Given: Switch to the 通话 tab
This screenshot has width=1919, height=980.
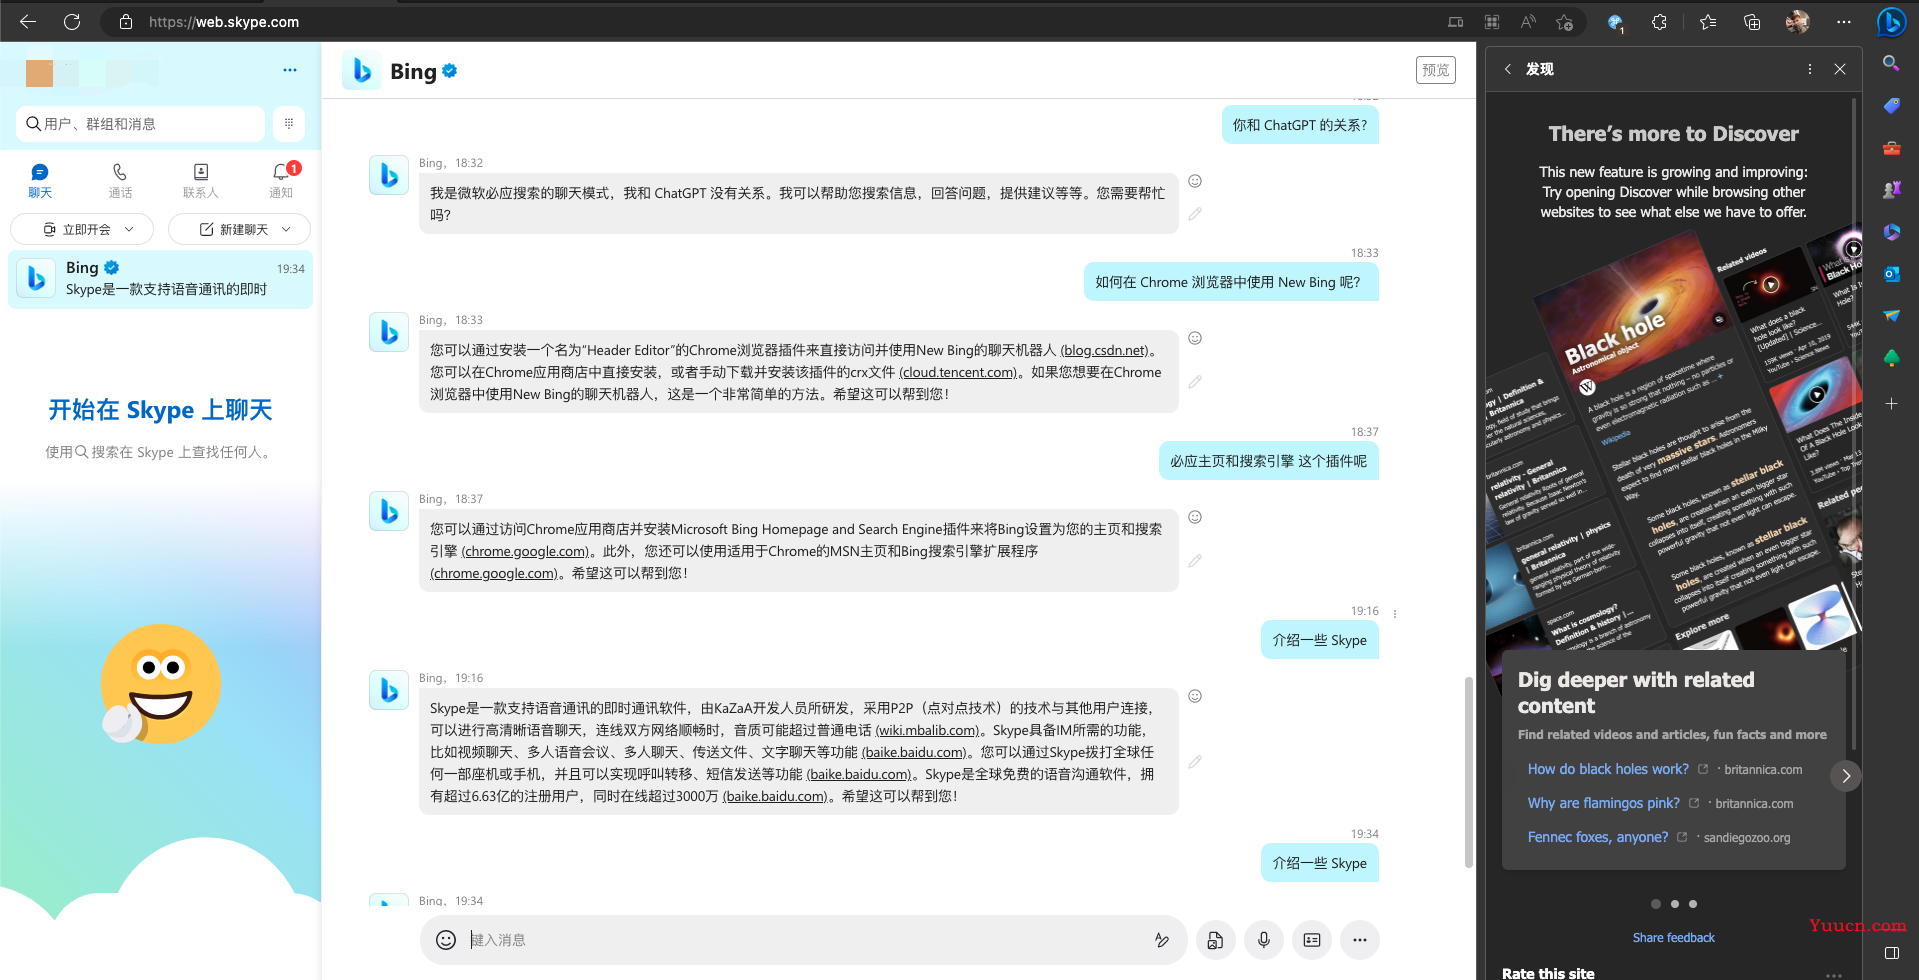Looking at the screenshot, I should (120, 181).
